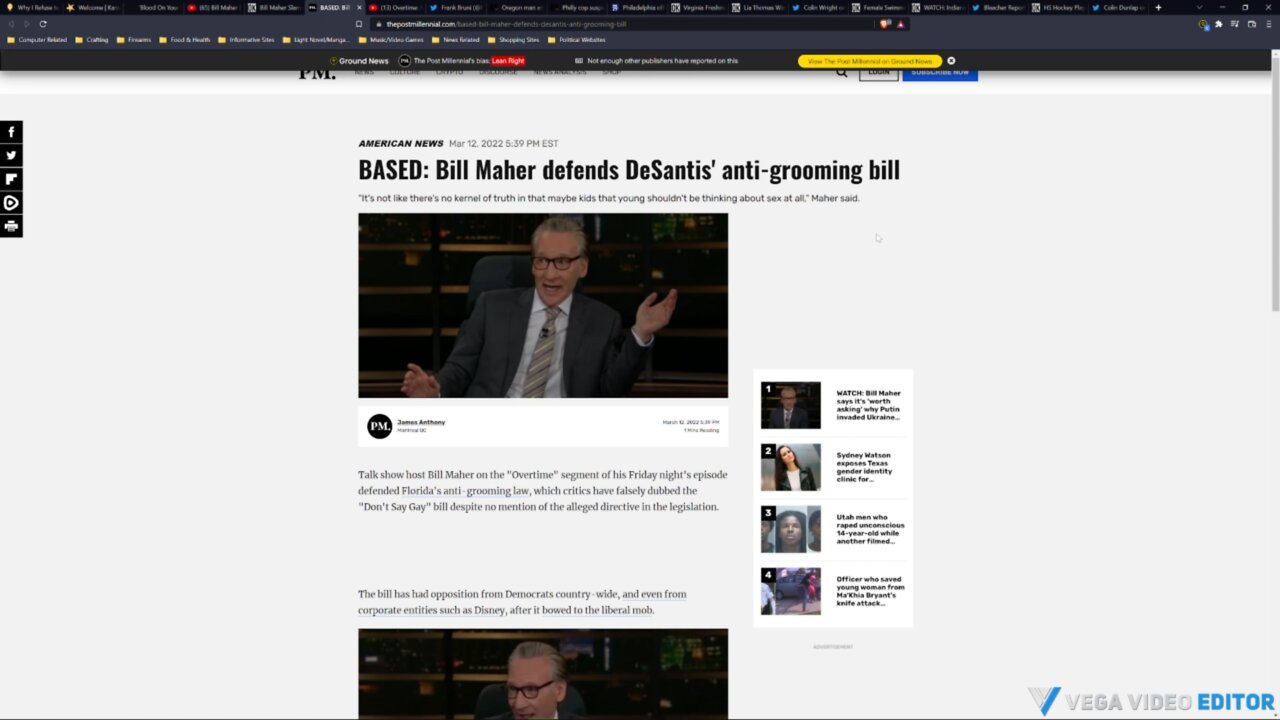Screen dimensions: 1280x720
Task: Switch to the 'Philly cop' tab
Action: [x=577, y=7]
